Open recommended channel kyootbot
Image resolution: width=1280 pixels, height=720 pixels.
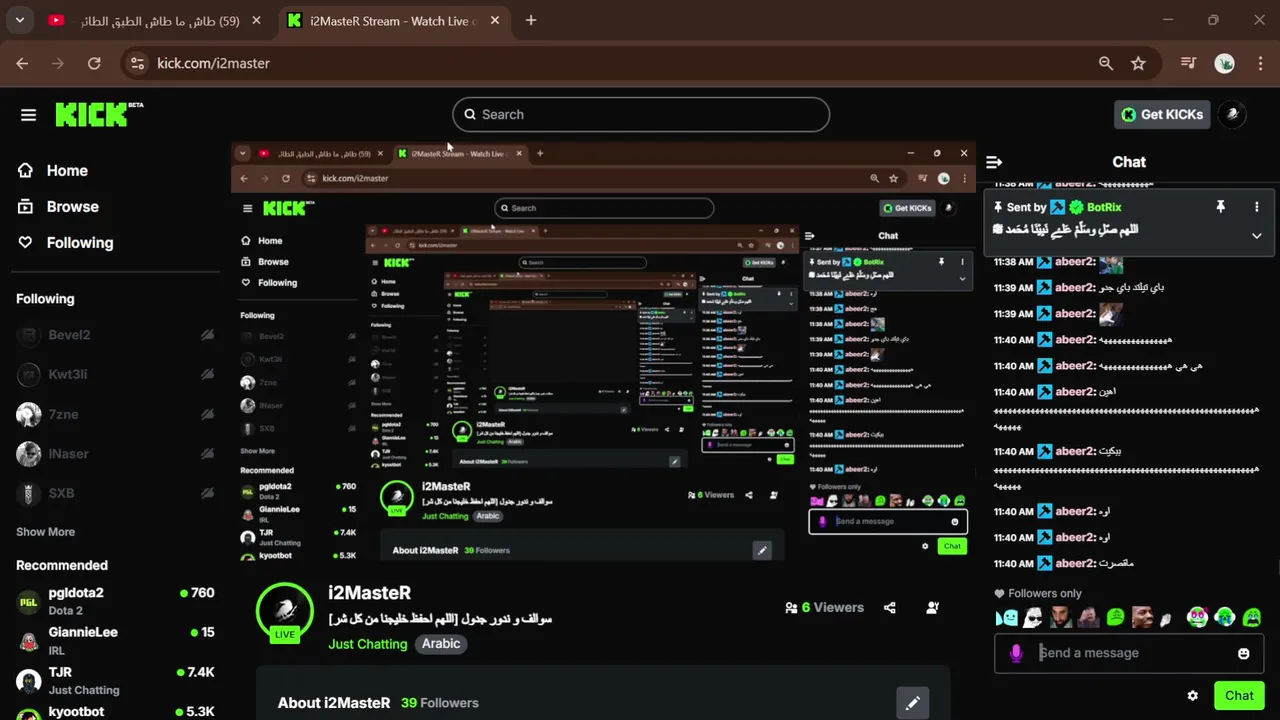pyautogui.click(x=115, y=711)
